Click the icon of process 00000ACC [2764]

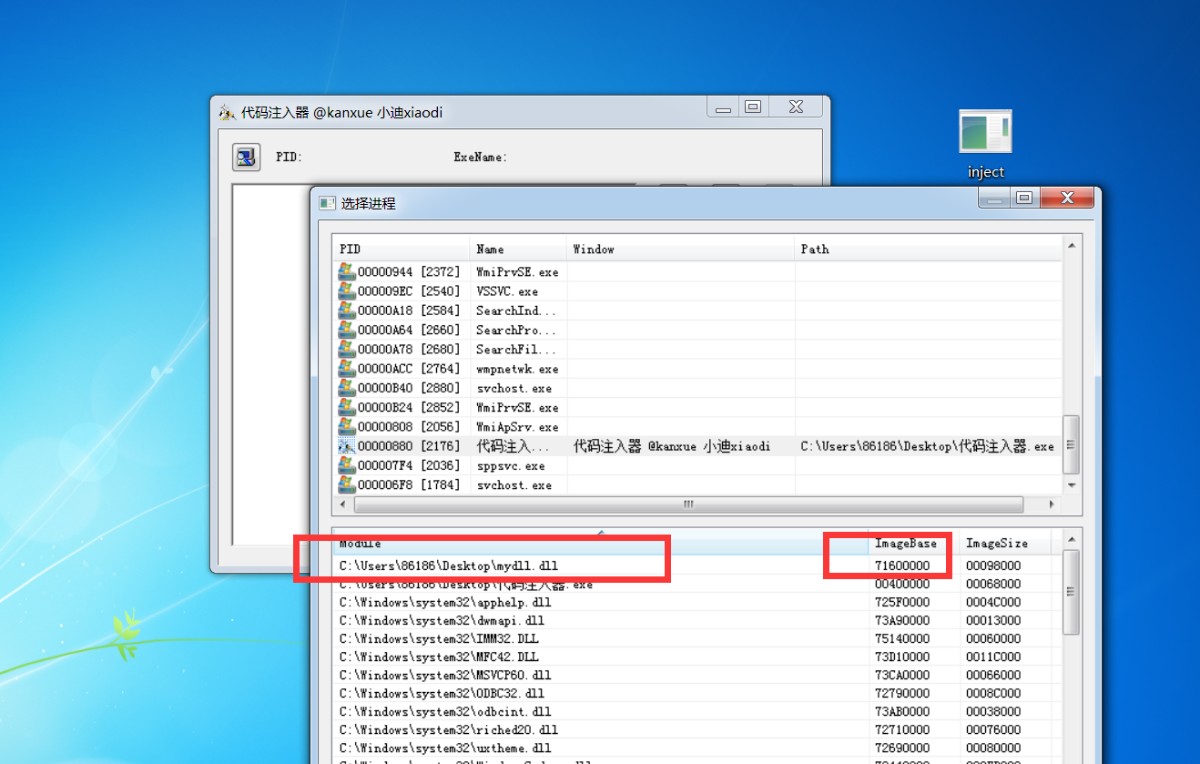click(x=347, y=369)
